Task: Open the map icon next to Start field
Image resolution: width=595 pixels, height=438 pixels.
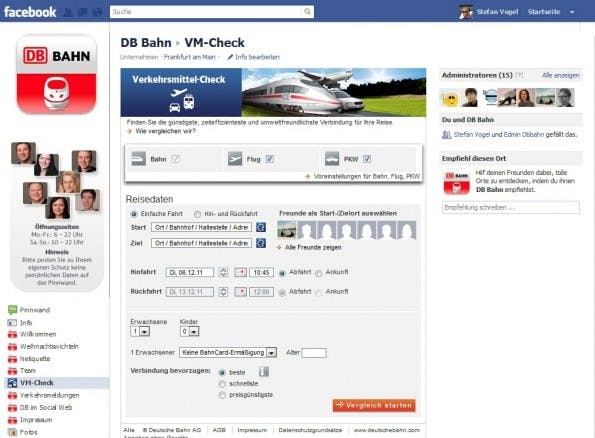Action: click(261, 227)
